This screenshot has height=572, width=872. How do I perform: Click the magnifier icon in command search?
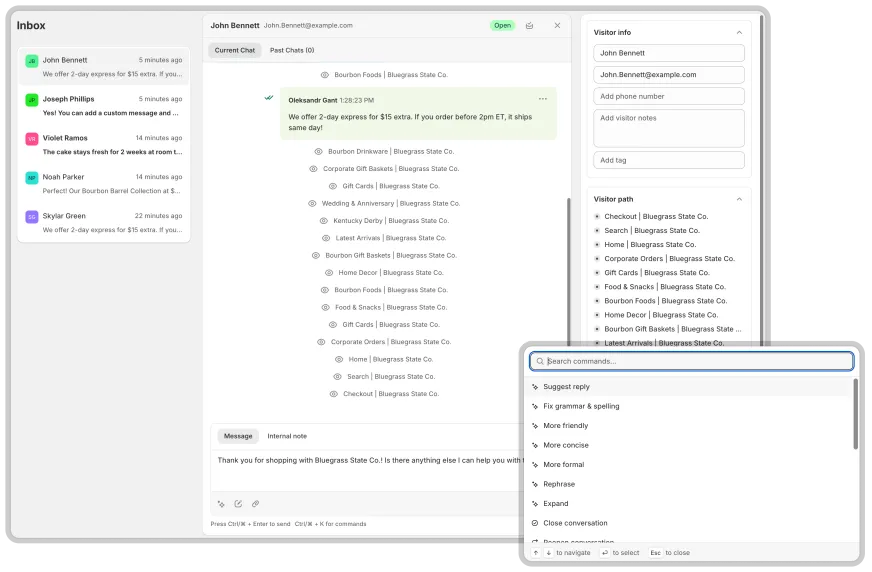[539, 361]
